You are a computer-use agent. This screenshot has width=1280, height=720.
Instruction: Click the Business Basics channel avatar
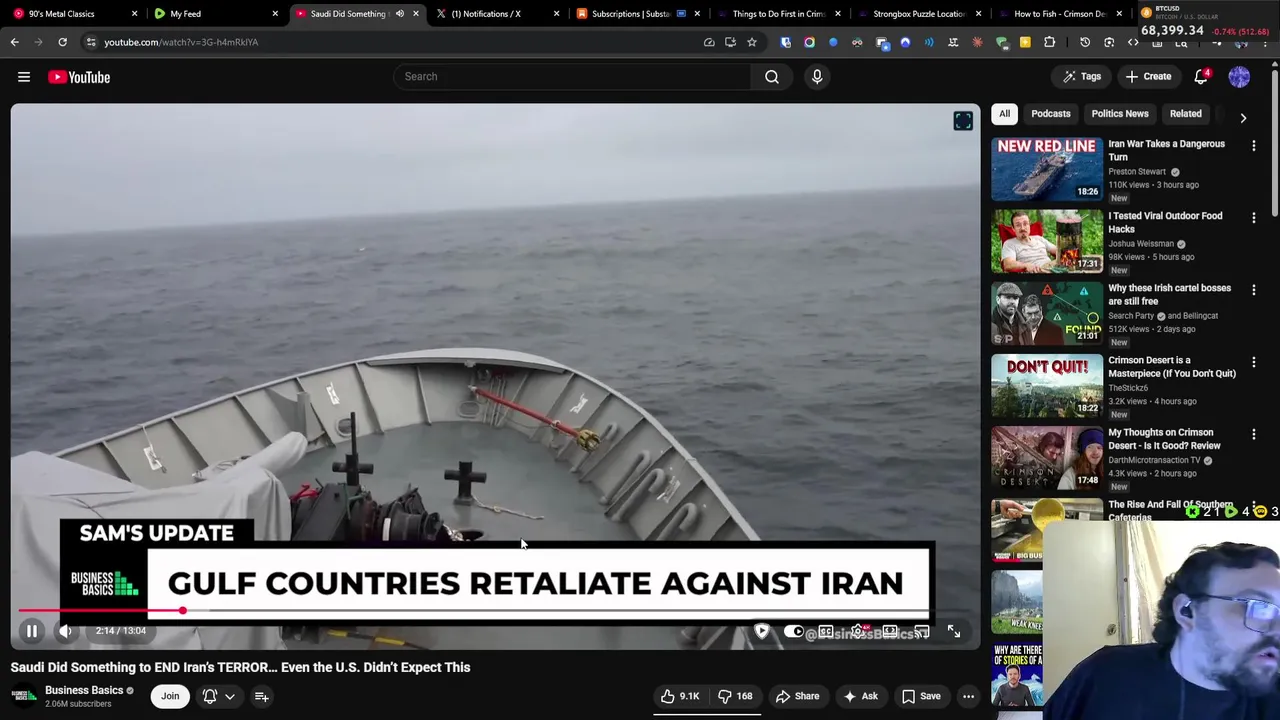click(x=24, y=696)
